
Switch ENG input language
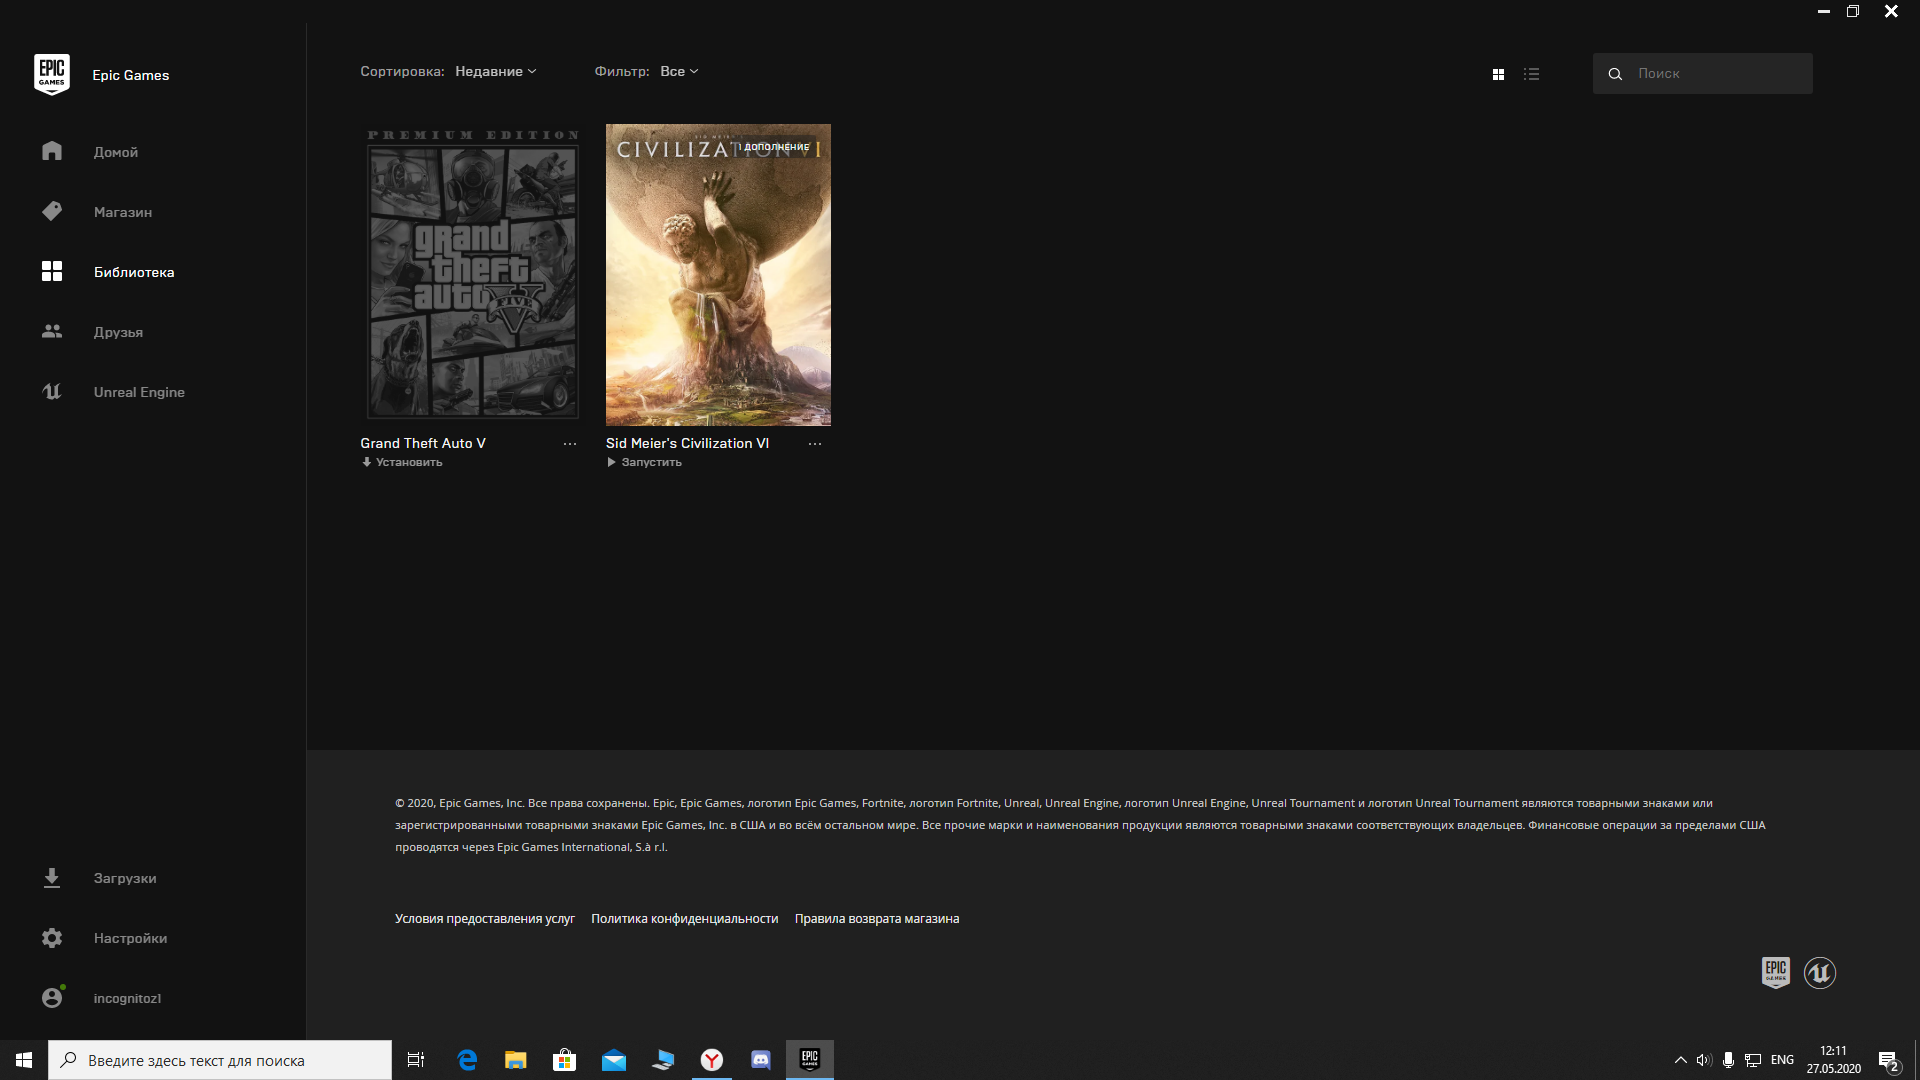click(x=1782, y=1060)
